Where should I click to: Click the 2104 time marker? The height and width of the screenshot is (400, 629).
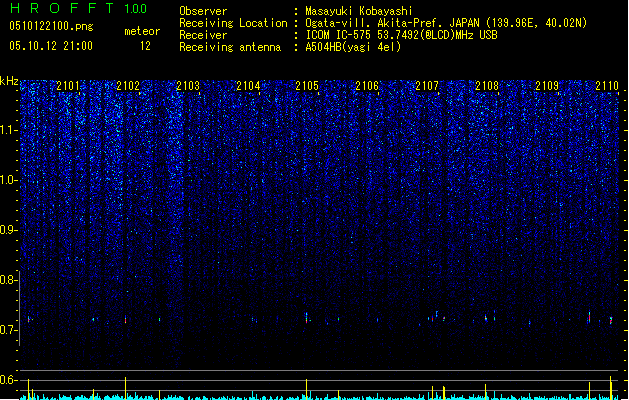point(248,85)
